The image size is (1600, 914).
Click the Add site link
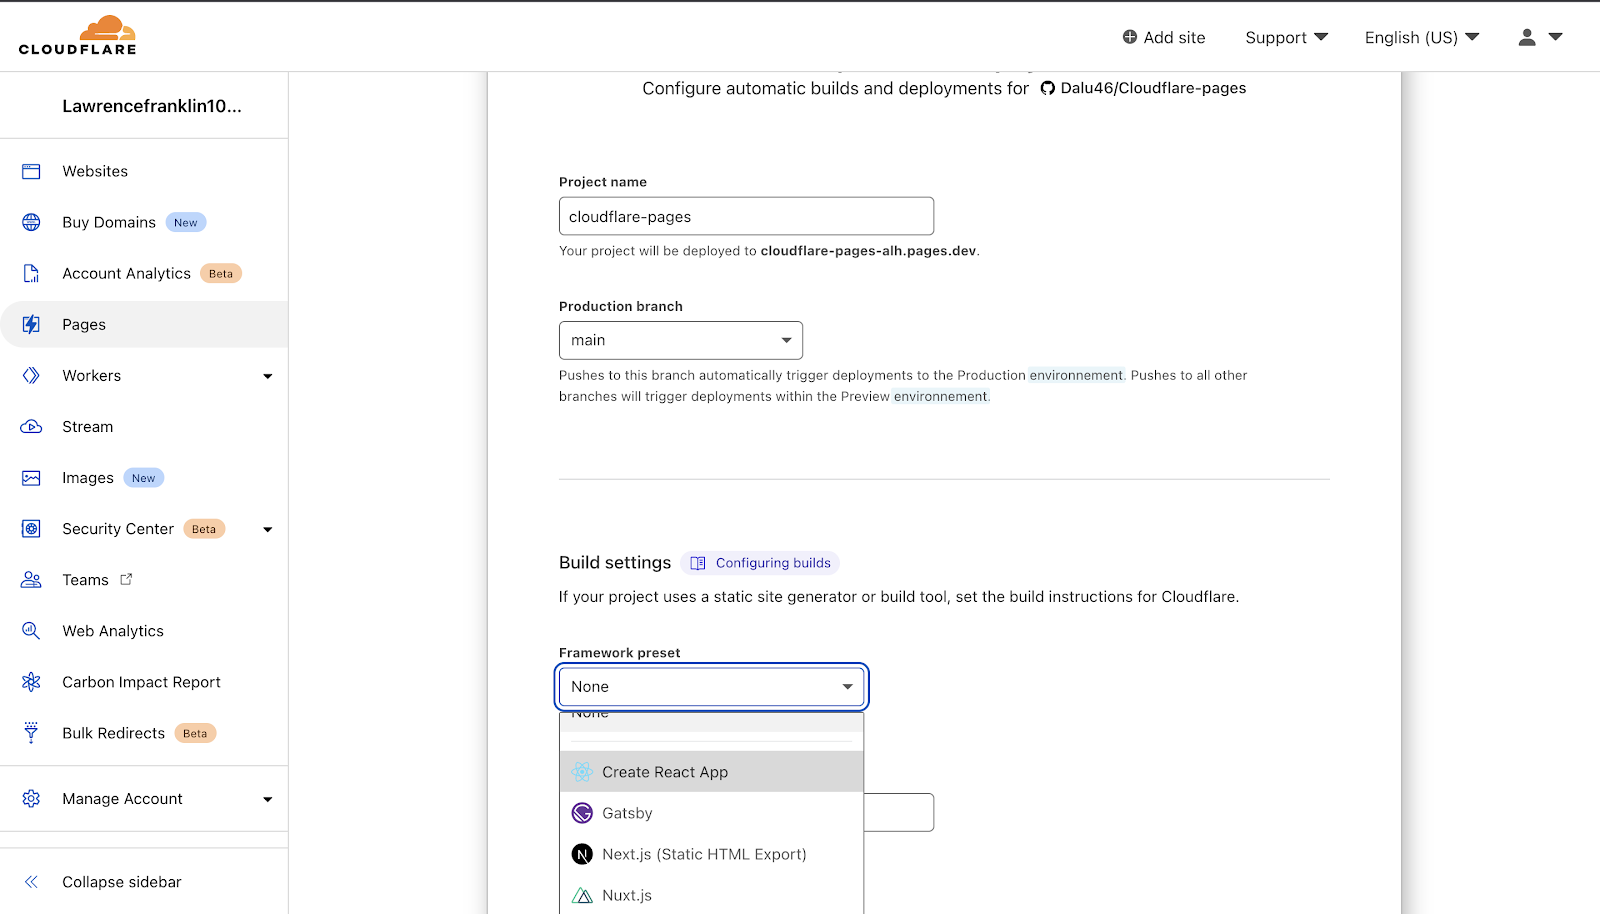point(1164,37)
